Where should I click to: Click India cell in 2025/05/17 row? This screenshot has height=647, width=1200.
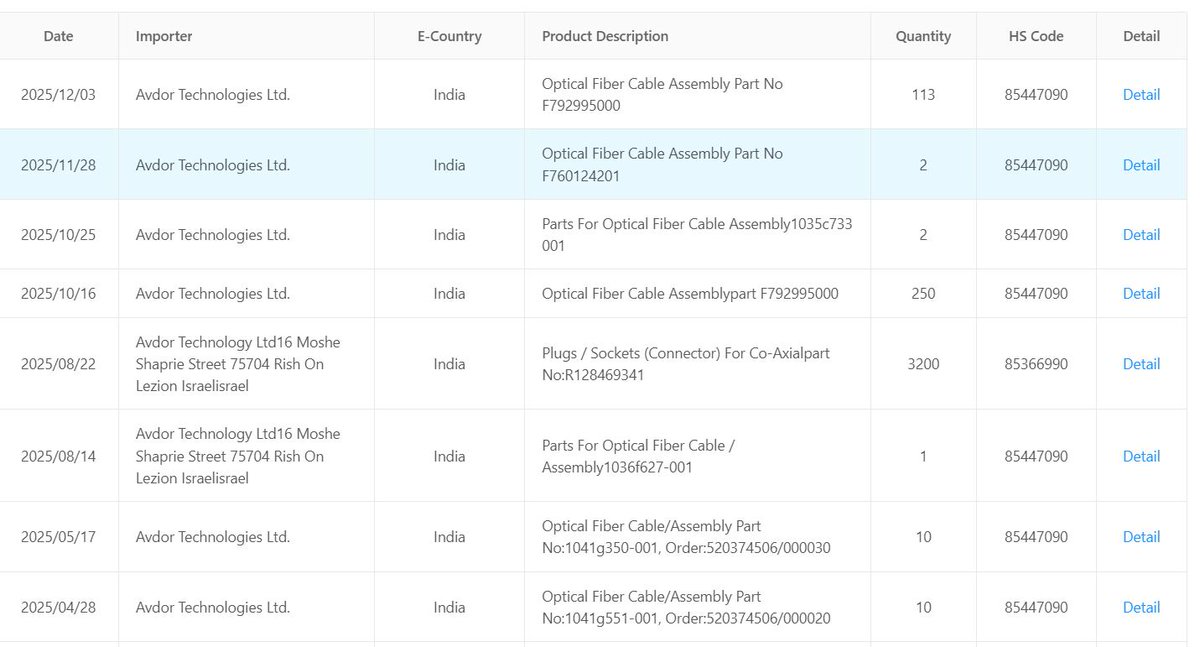point(449,537)
